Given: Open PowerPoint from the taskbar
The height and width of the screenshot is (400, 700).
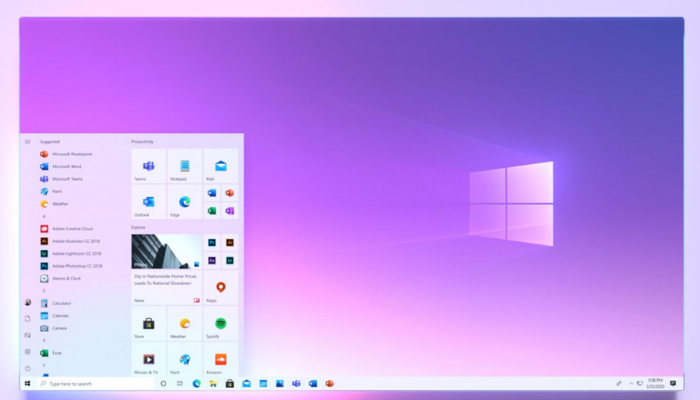Looking at the screenshot, I should pos(329,383).
